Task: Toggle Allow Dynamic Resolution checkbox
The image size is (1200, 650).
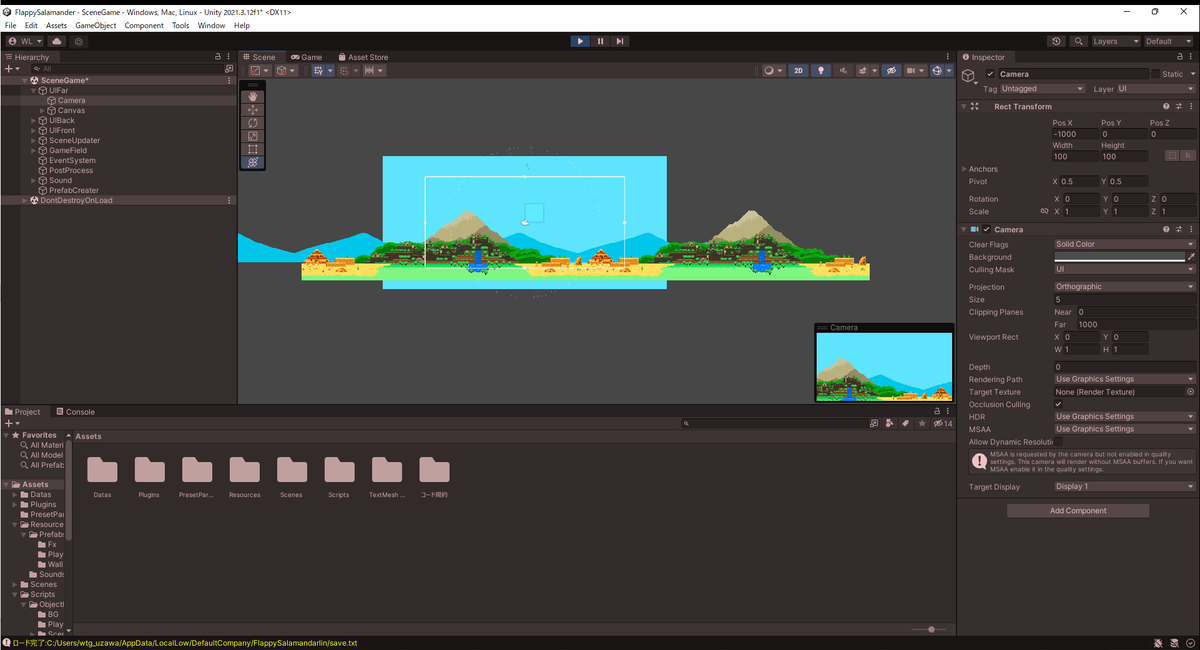Action: point(1059,441)
